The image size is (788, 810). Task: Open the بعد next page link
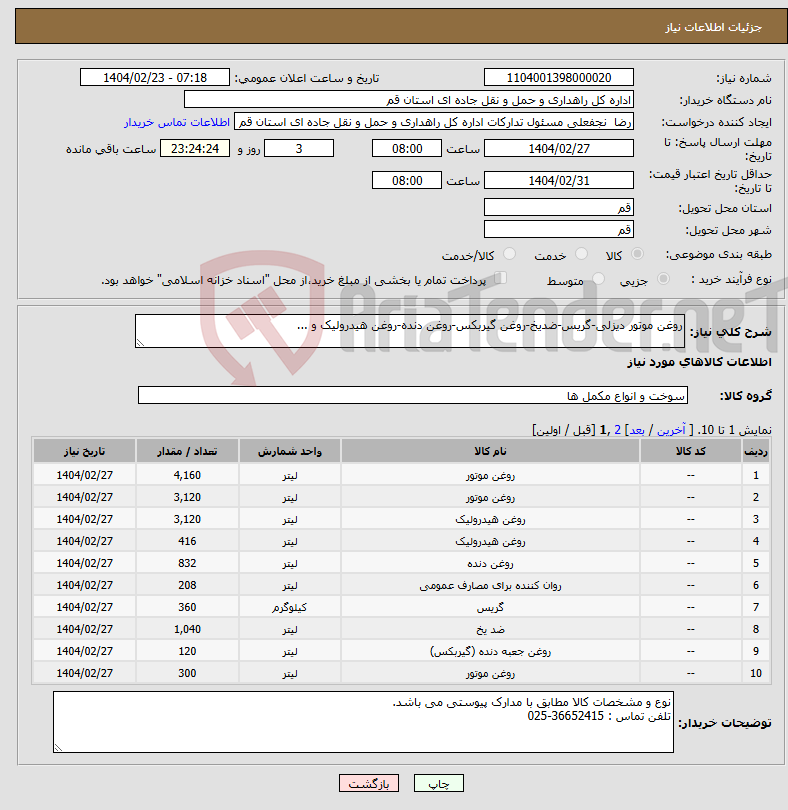coord(636,430)
